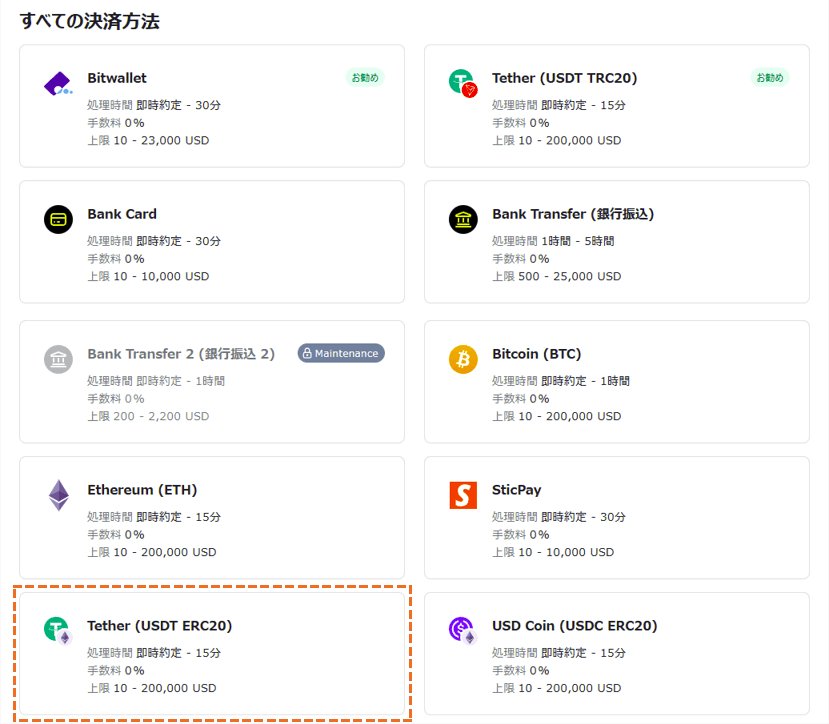Click the Tether TRC20 logo icon
The height and width of the screenshot is (724, 829).
(463, 84)
